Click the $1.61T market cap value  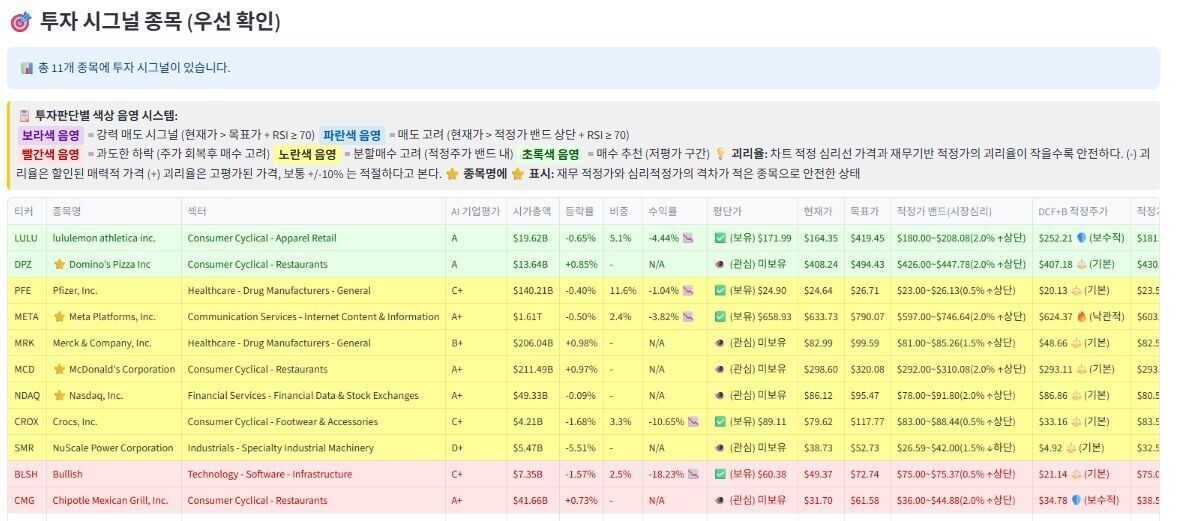(x=528, y=317)
